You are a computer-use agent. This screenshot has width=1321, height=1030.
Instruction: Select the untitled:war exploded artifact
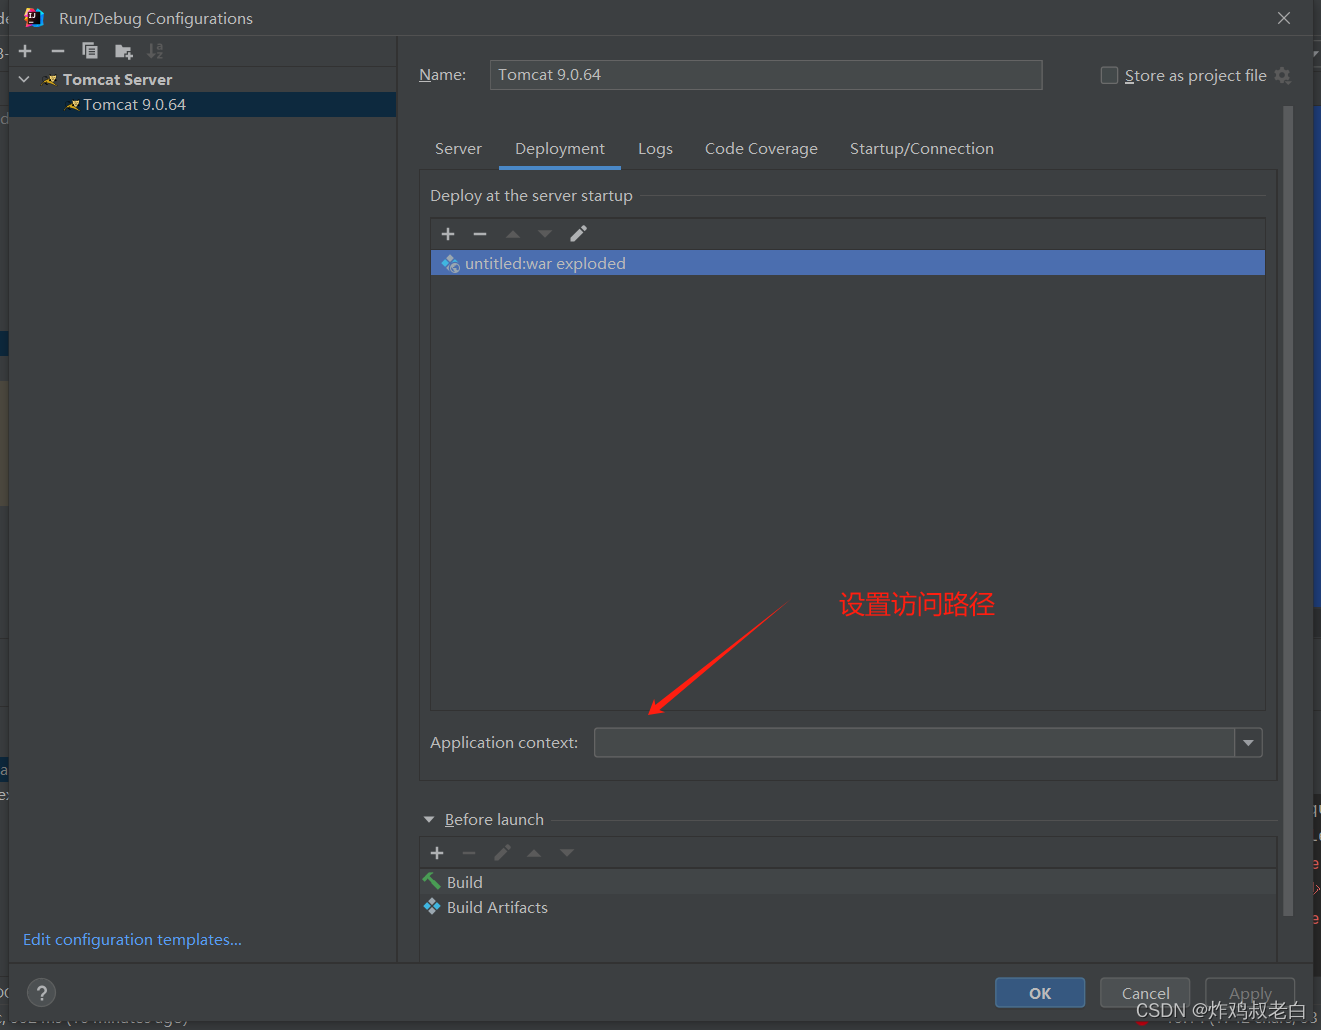tap(848, 263)
